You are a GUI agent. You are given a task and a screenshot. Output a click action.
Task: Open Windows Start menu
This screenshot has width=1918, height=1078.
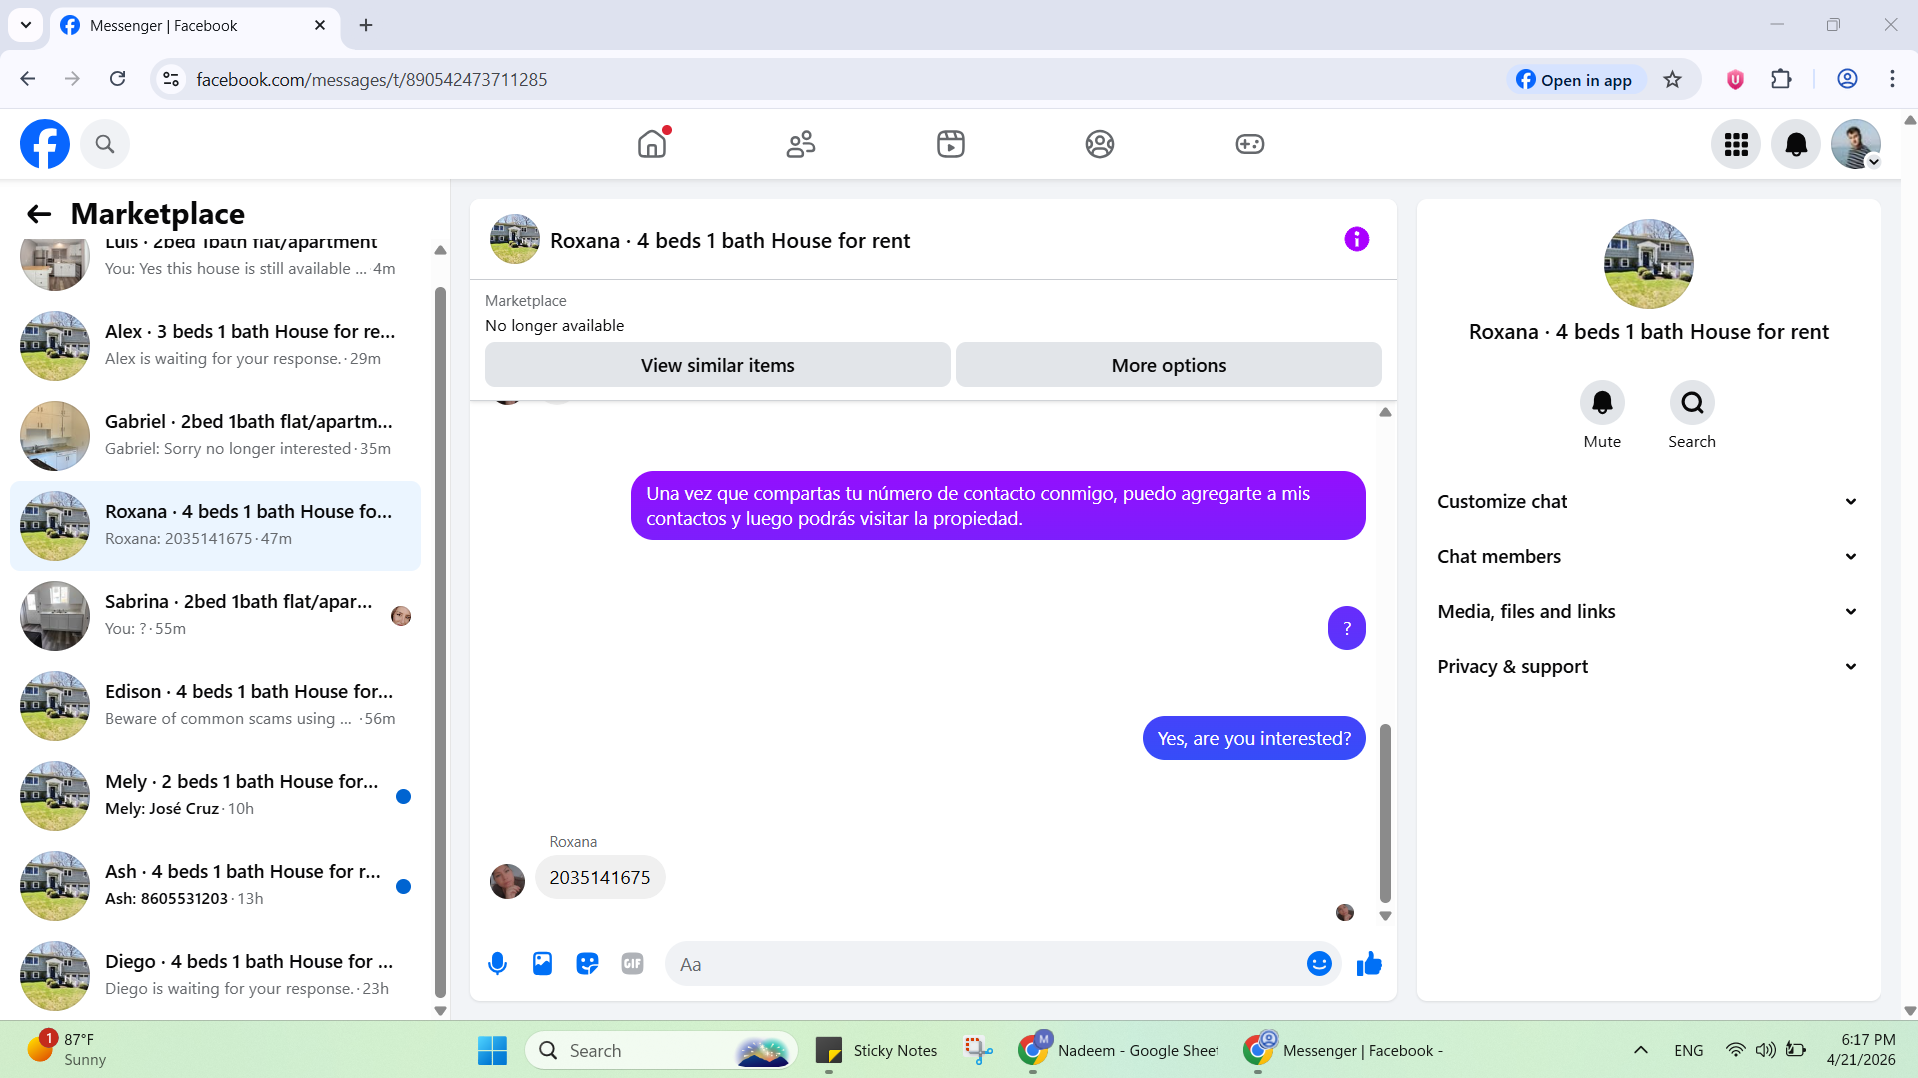click(x=492, y=1050)
